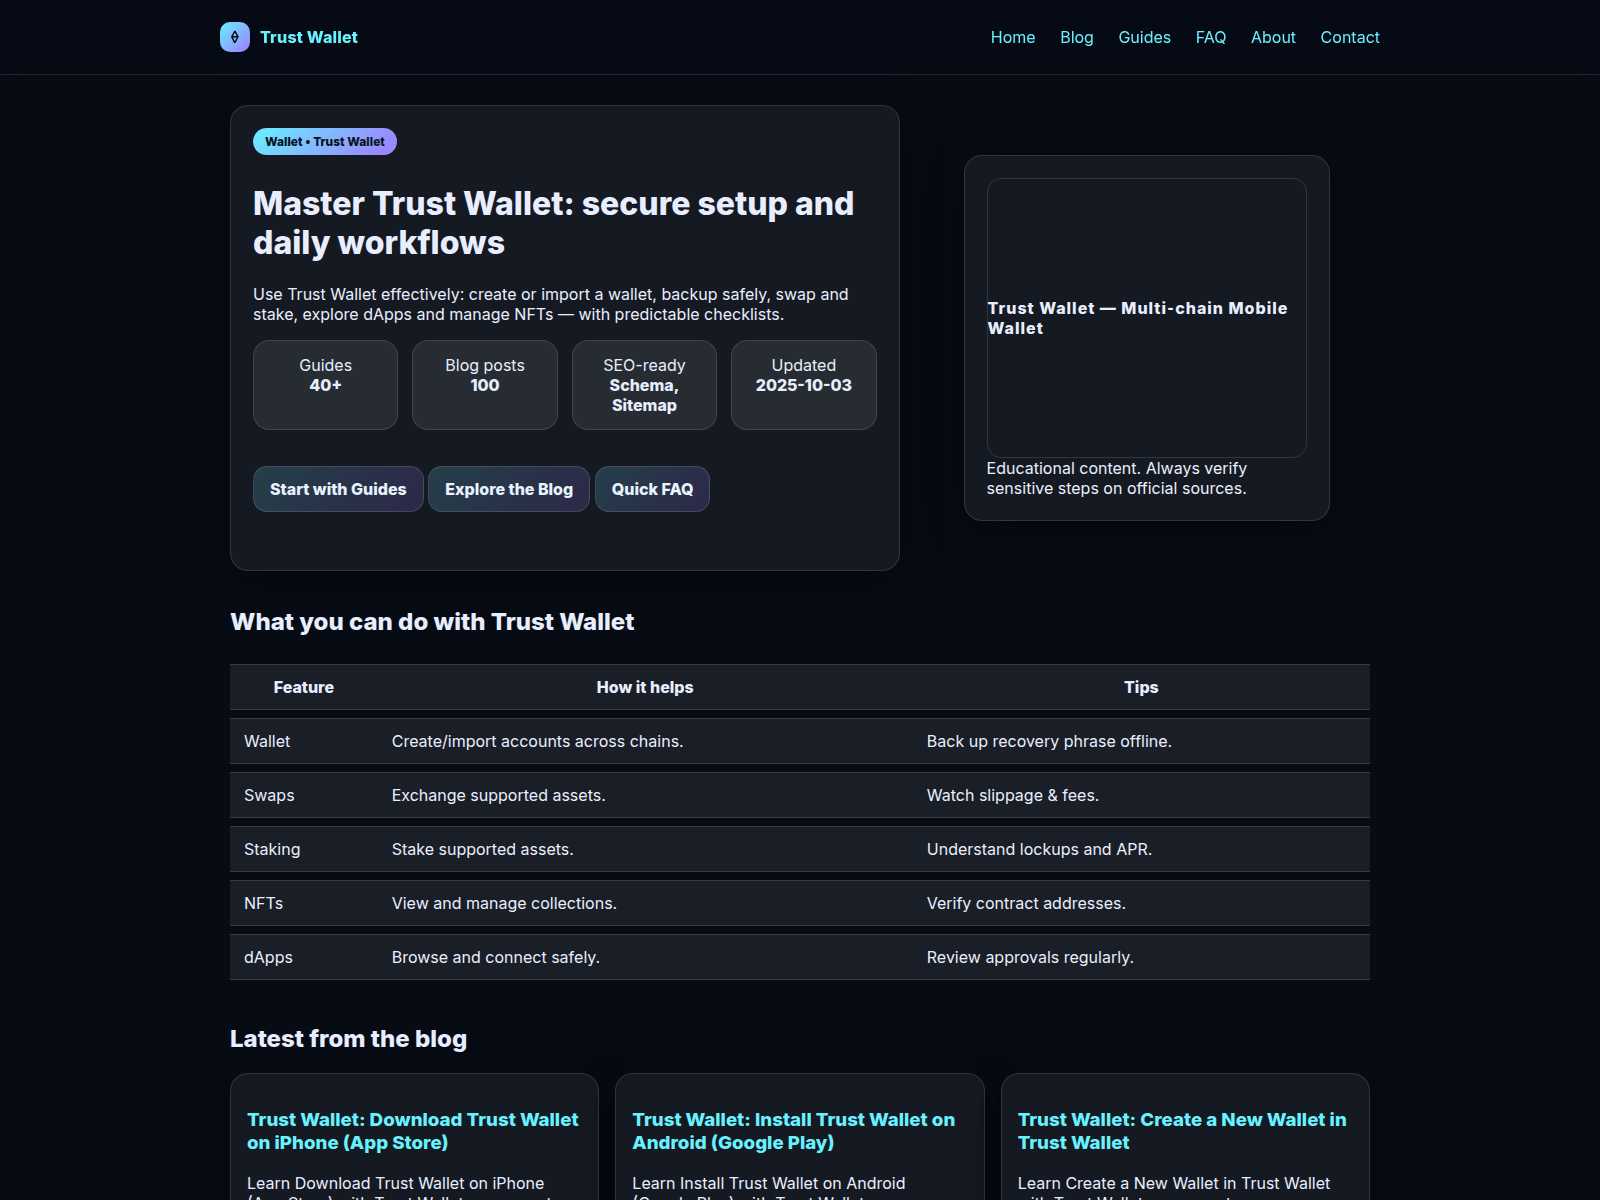Select the Guides 40+ stat card

click(x=325, y=385)
